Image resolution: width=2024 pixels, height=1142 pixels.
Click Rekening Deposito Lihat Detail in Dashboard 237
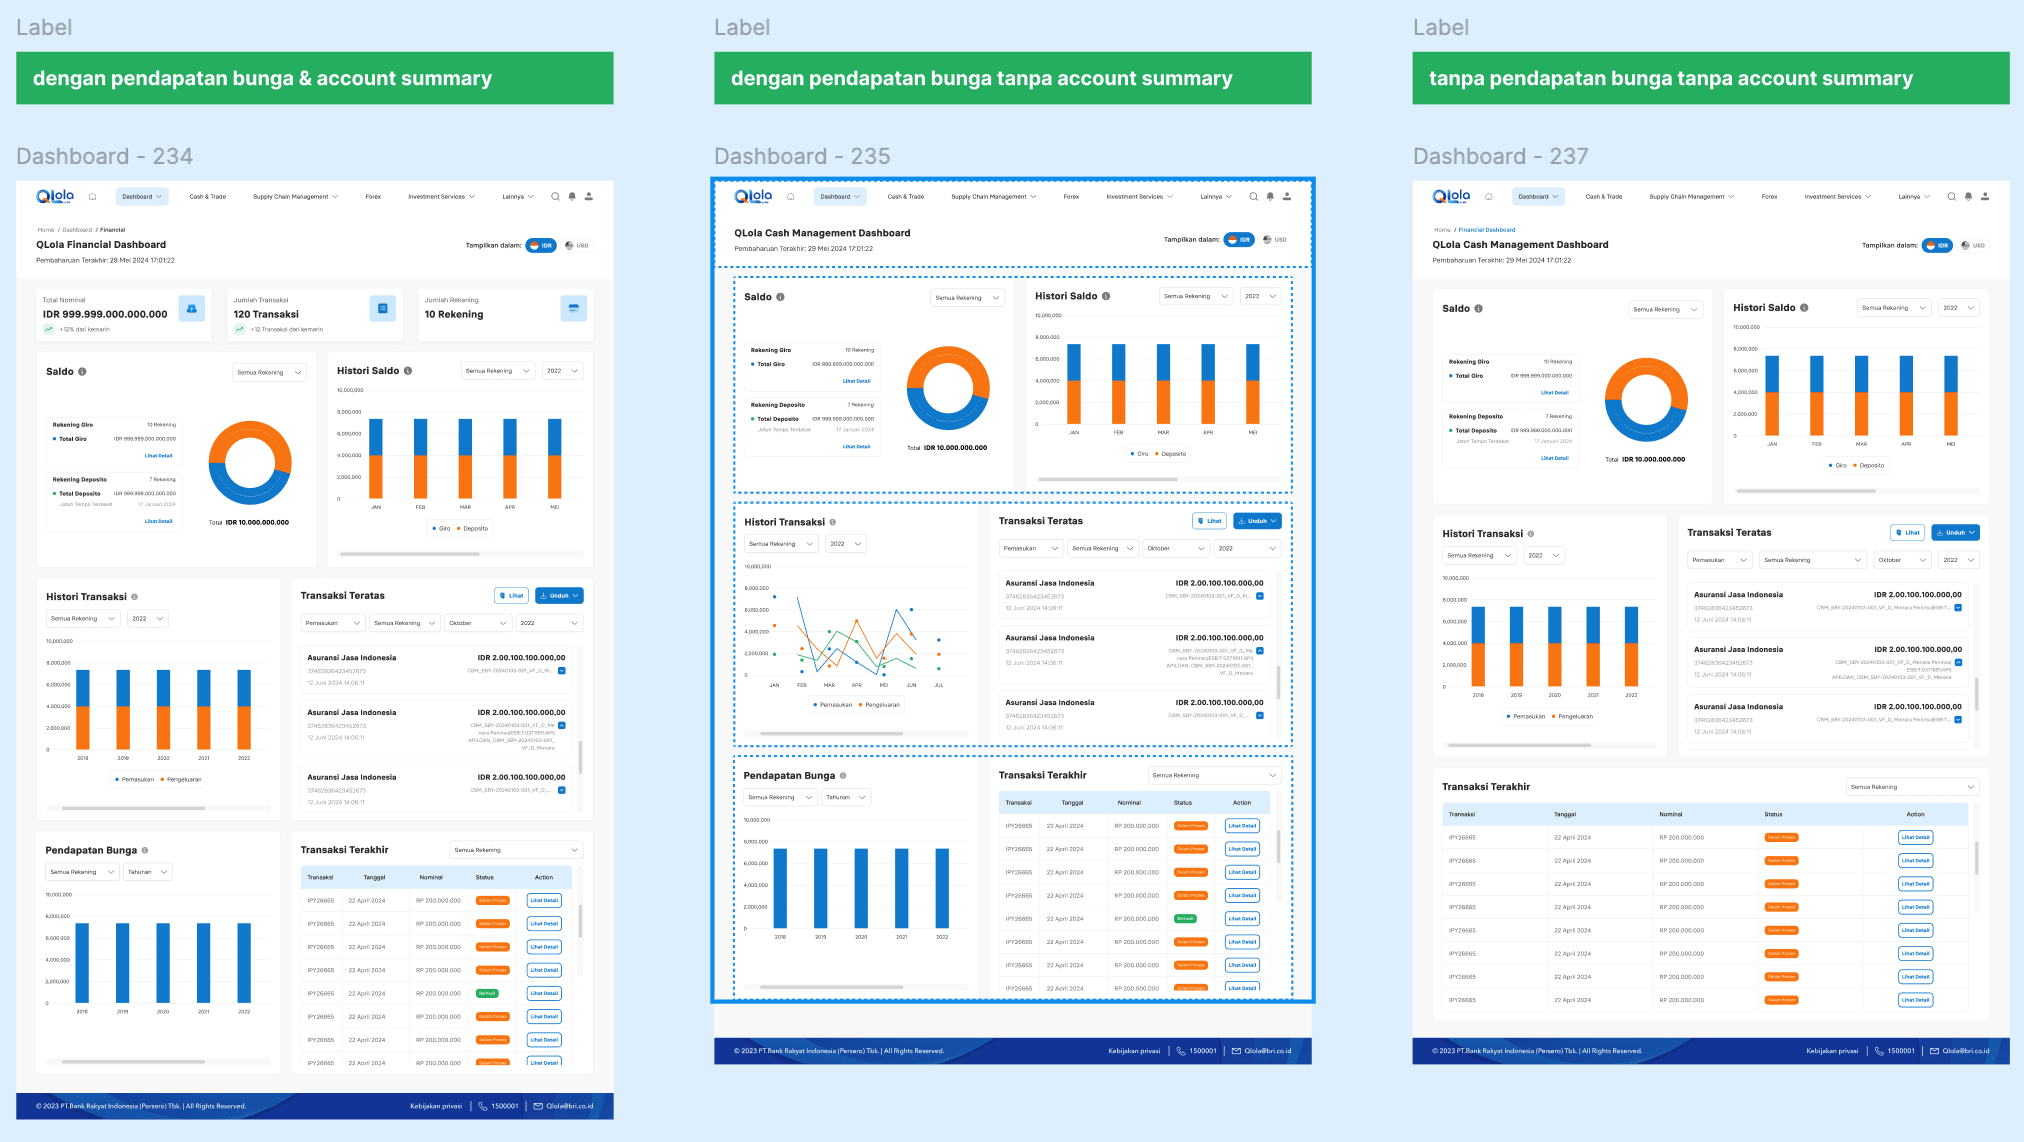click(1554, 458)
